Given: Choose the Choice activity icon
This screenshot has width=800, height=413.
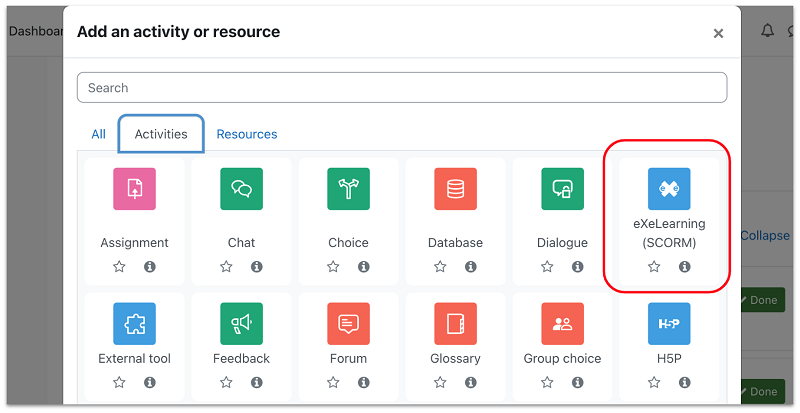Looking at the screenshot, I should [348, 189].
